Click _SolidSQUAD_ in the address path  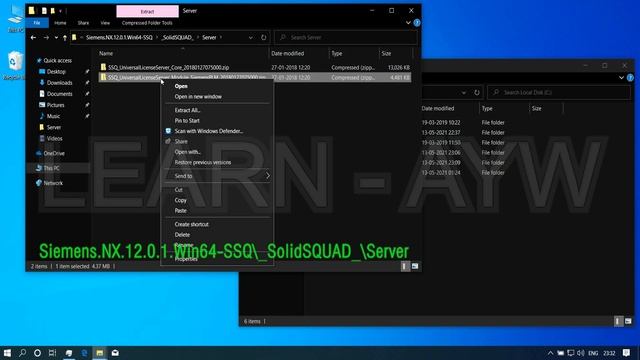[177, 38]
